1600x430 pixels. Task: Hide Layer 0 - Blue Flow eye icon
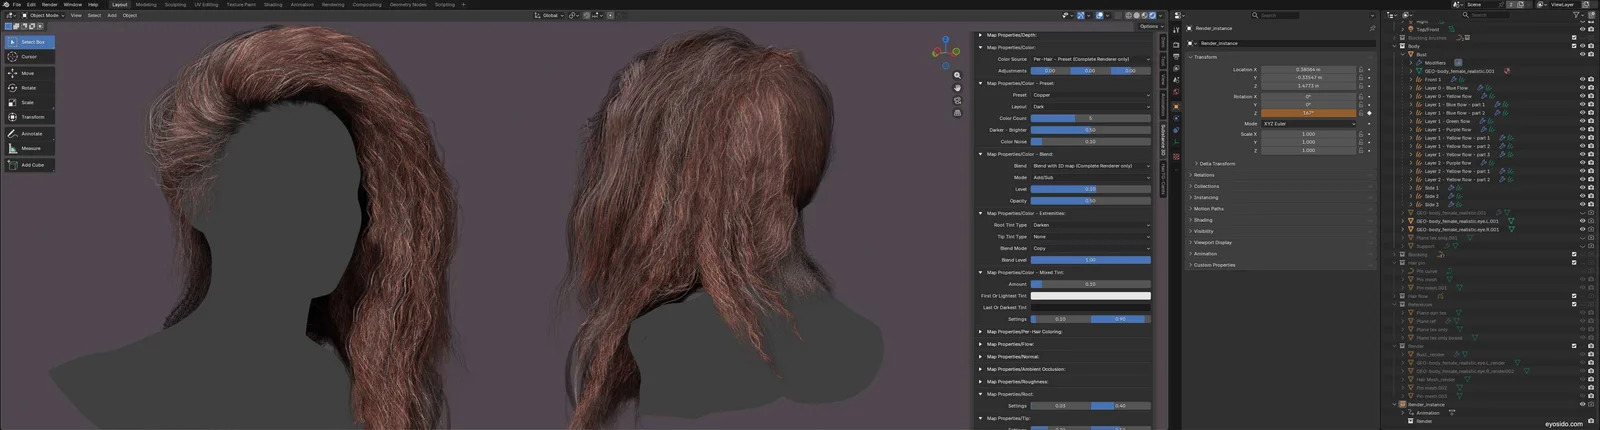[1582, 88]
